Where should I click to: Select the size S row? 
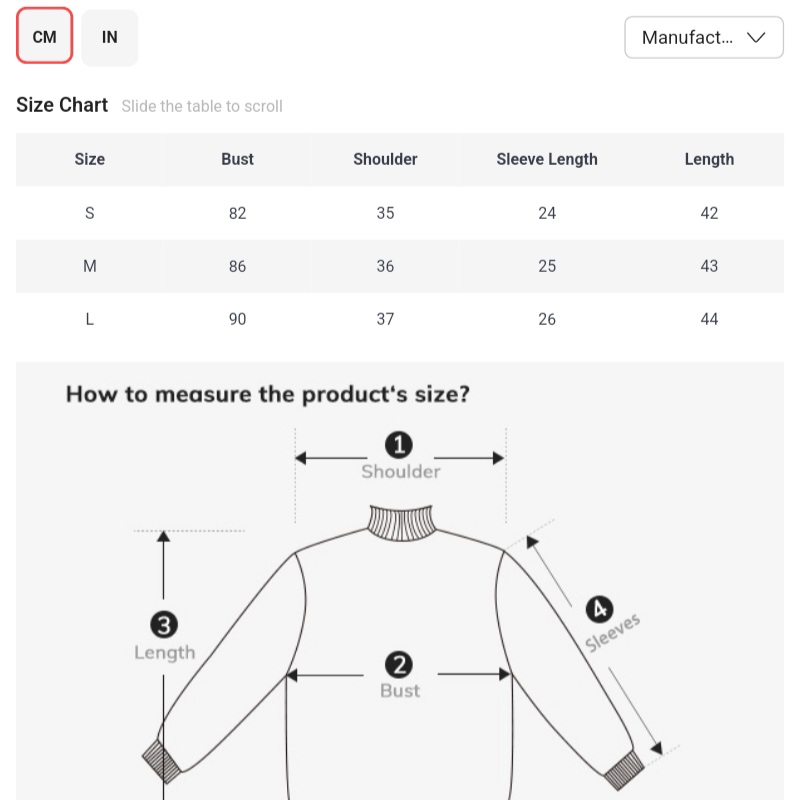(x=90, y=213)
